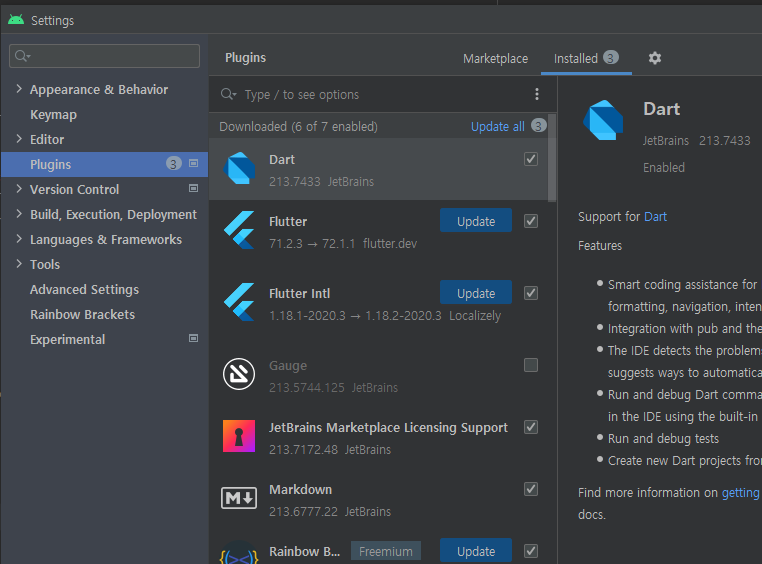762x564 pixels.
Task: Select Plugins in the settings tree
Action: 104,164
